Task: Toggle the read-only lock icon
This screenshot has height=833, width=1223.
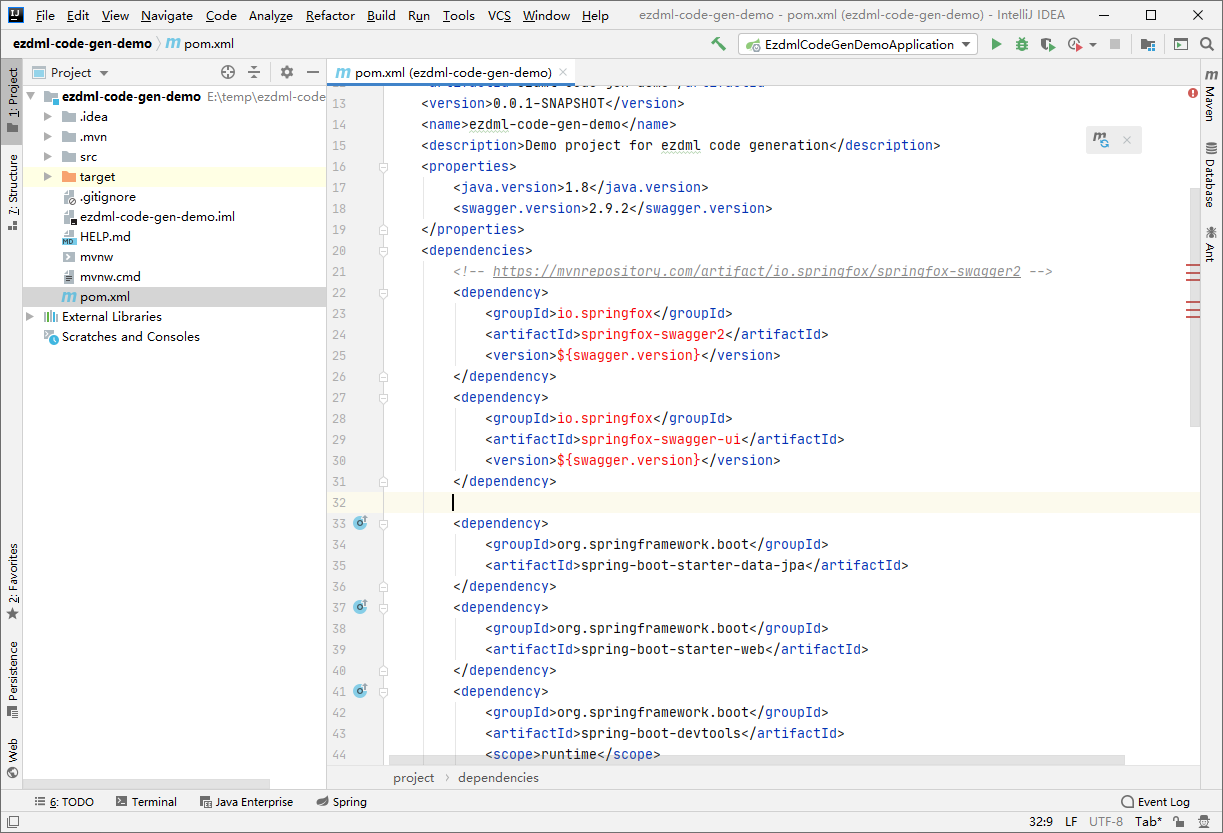Action: click(x=1181, y=822)
